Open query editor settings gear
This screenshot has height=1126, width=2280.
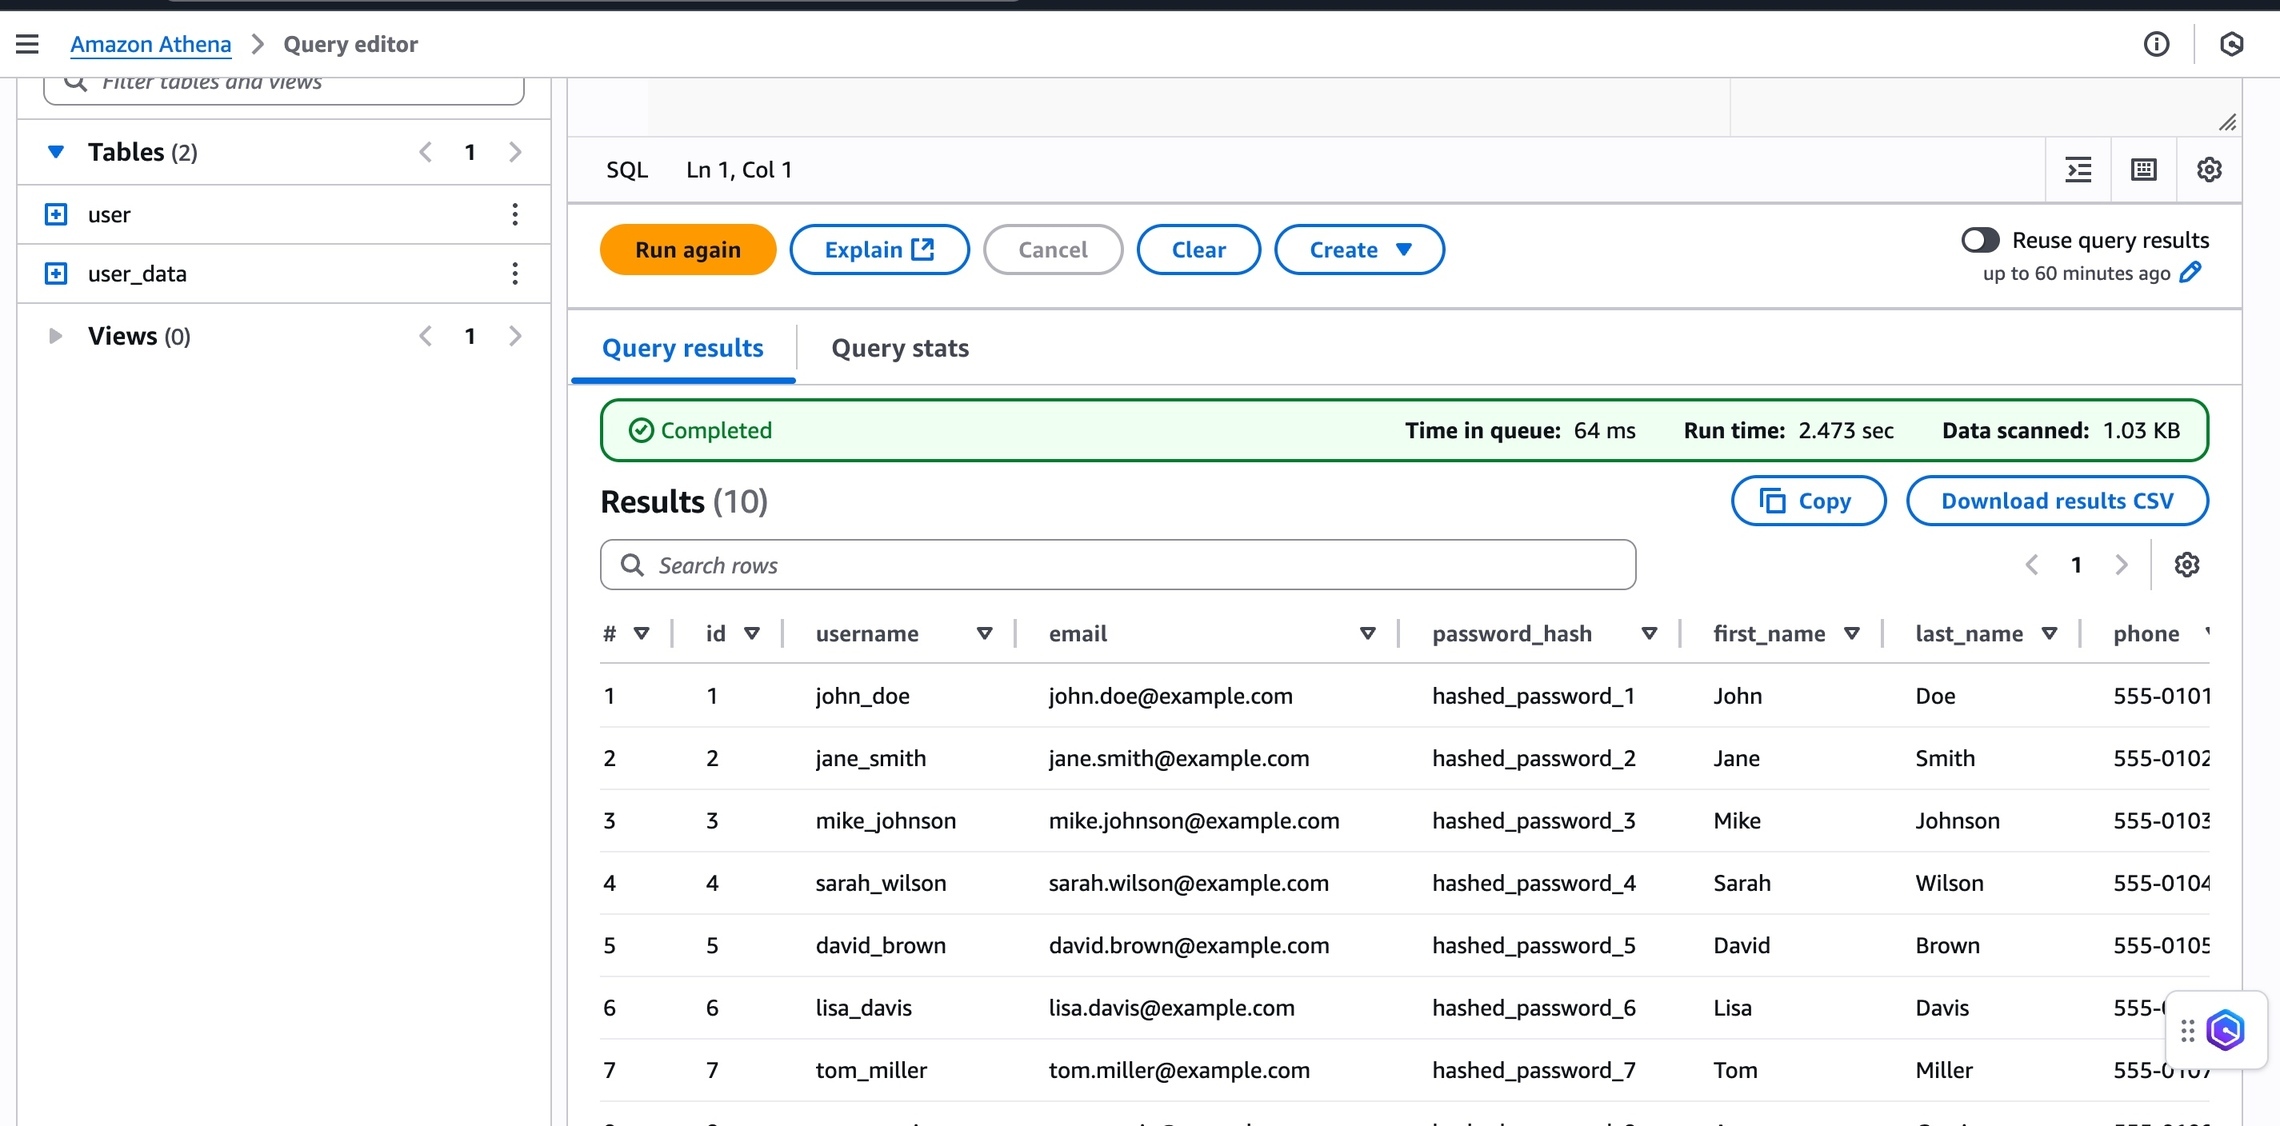point(2209,170)
